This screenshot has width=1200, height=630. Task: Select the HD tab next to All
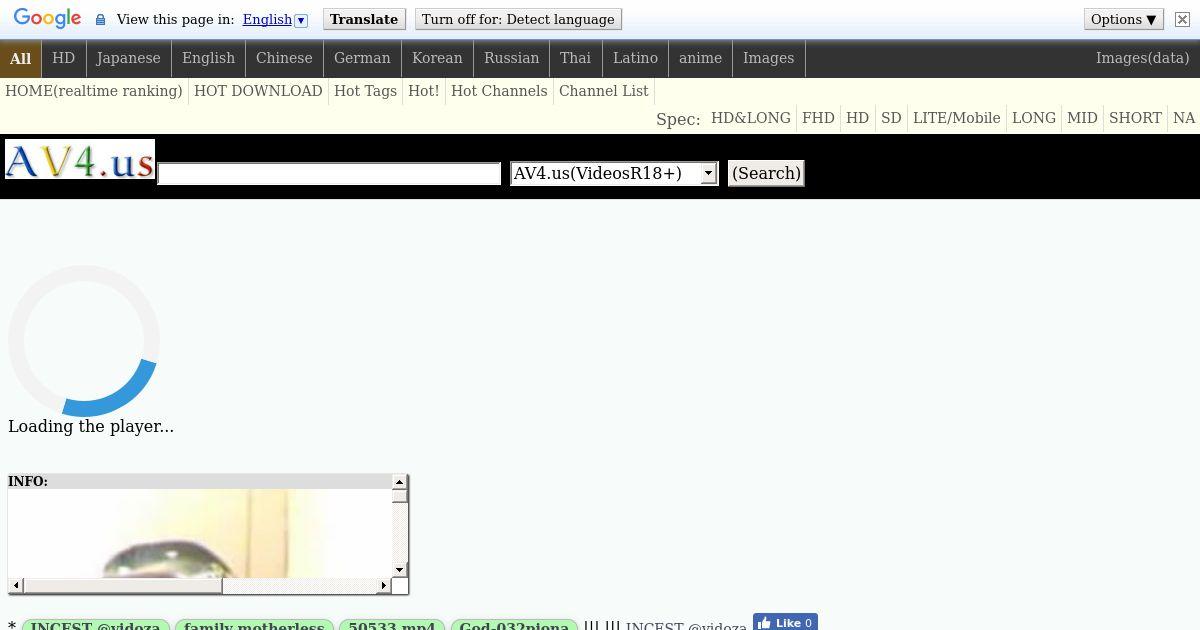click(x=64, y=58)
